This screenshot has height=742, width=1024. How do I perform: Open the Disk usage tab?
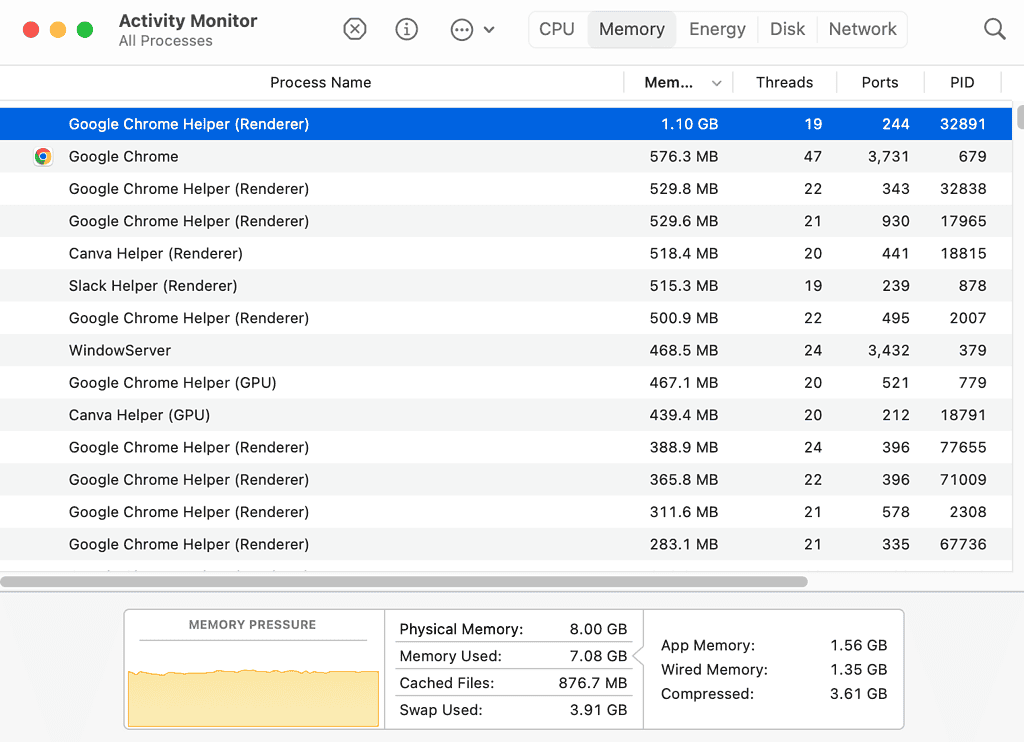(x=787, y=29)
